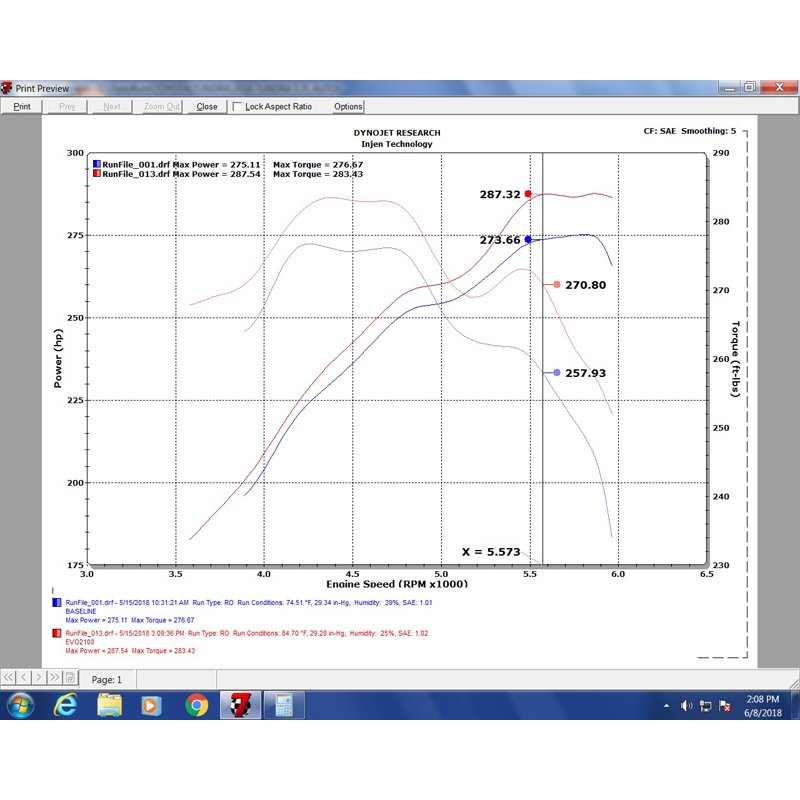Open the Windows Explorer folder icon
The width and height of the screenshot is (800, 800).
coord(109,705)
